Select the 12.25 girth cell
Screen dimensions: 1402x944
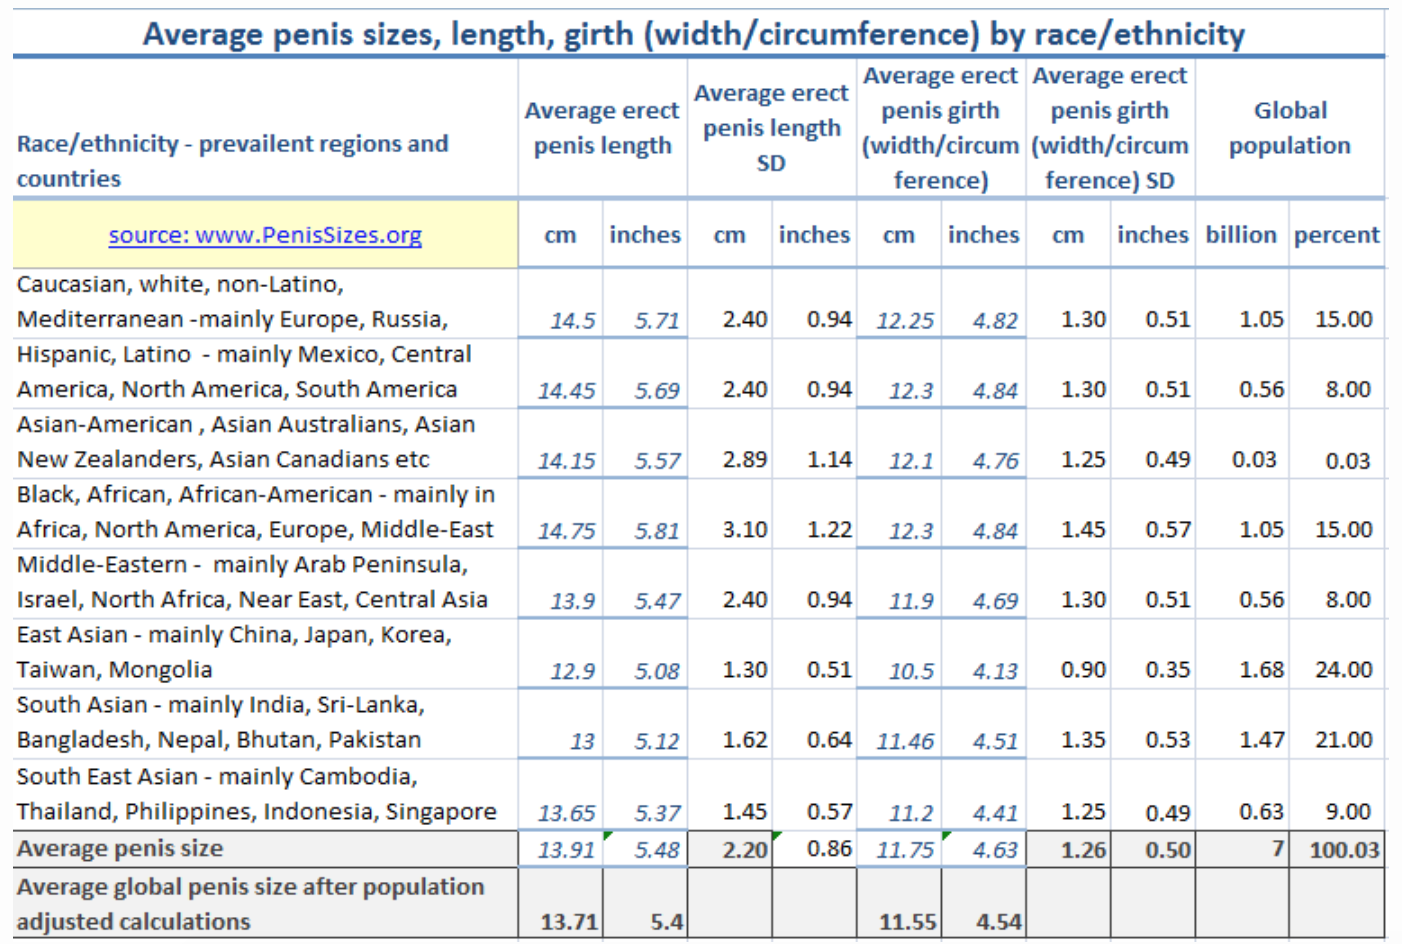click(x=905, y=321)
